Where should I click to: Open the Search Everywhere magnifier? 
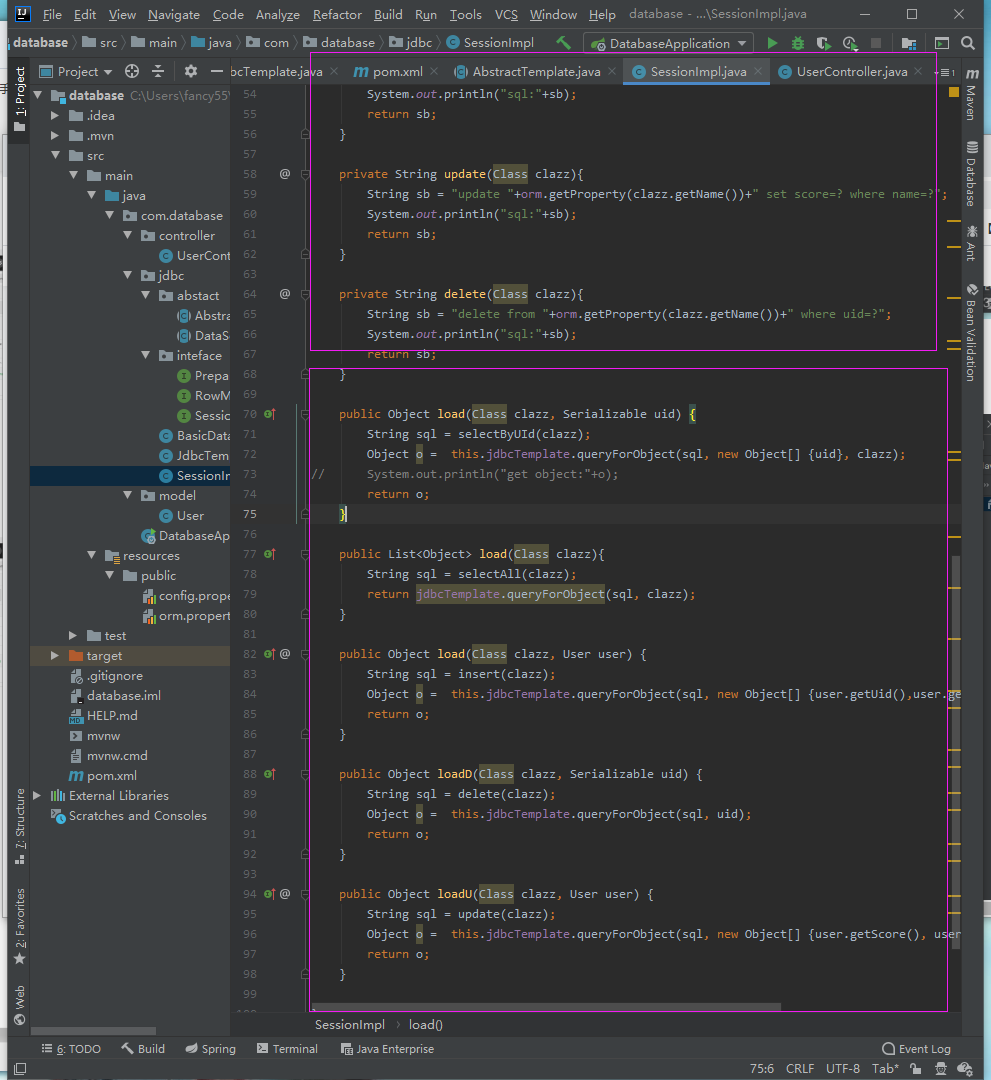click(968, 43)
